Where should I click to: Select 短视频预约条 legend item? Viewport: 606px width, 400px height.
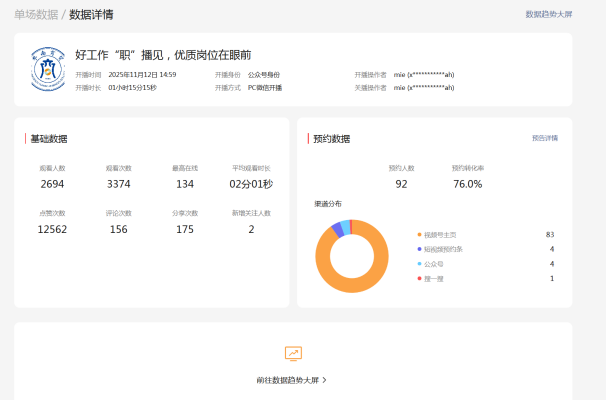tap(443, 248)
